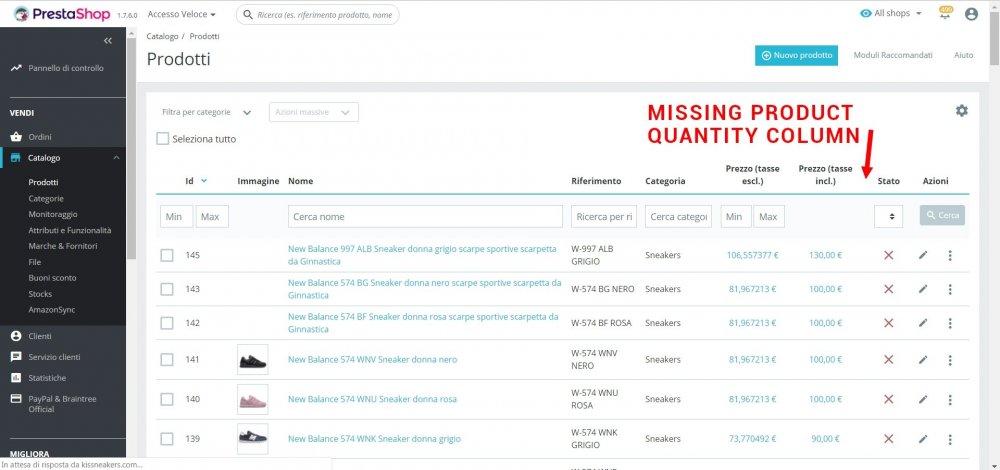This screenshot has width=1000, height=470.
Task: Click the Id Min filter field
Action: (176, 216)
